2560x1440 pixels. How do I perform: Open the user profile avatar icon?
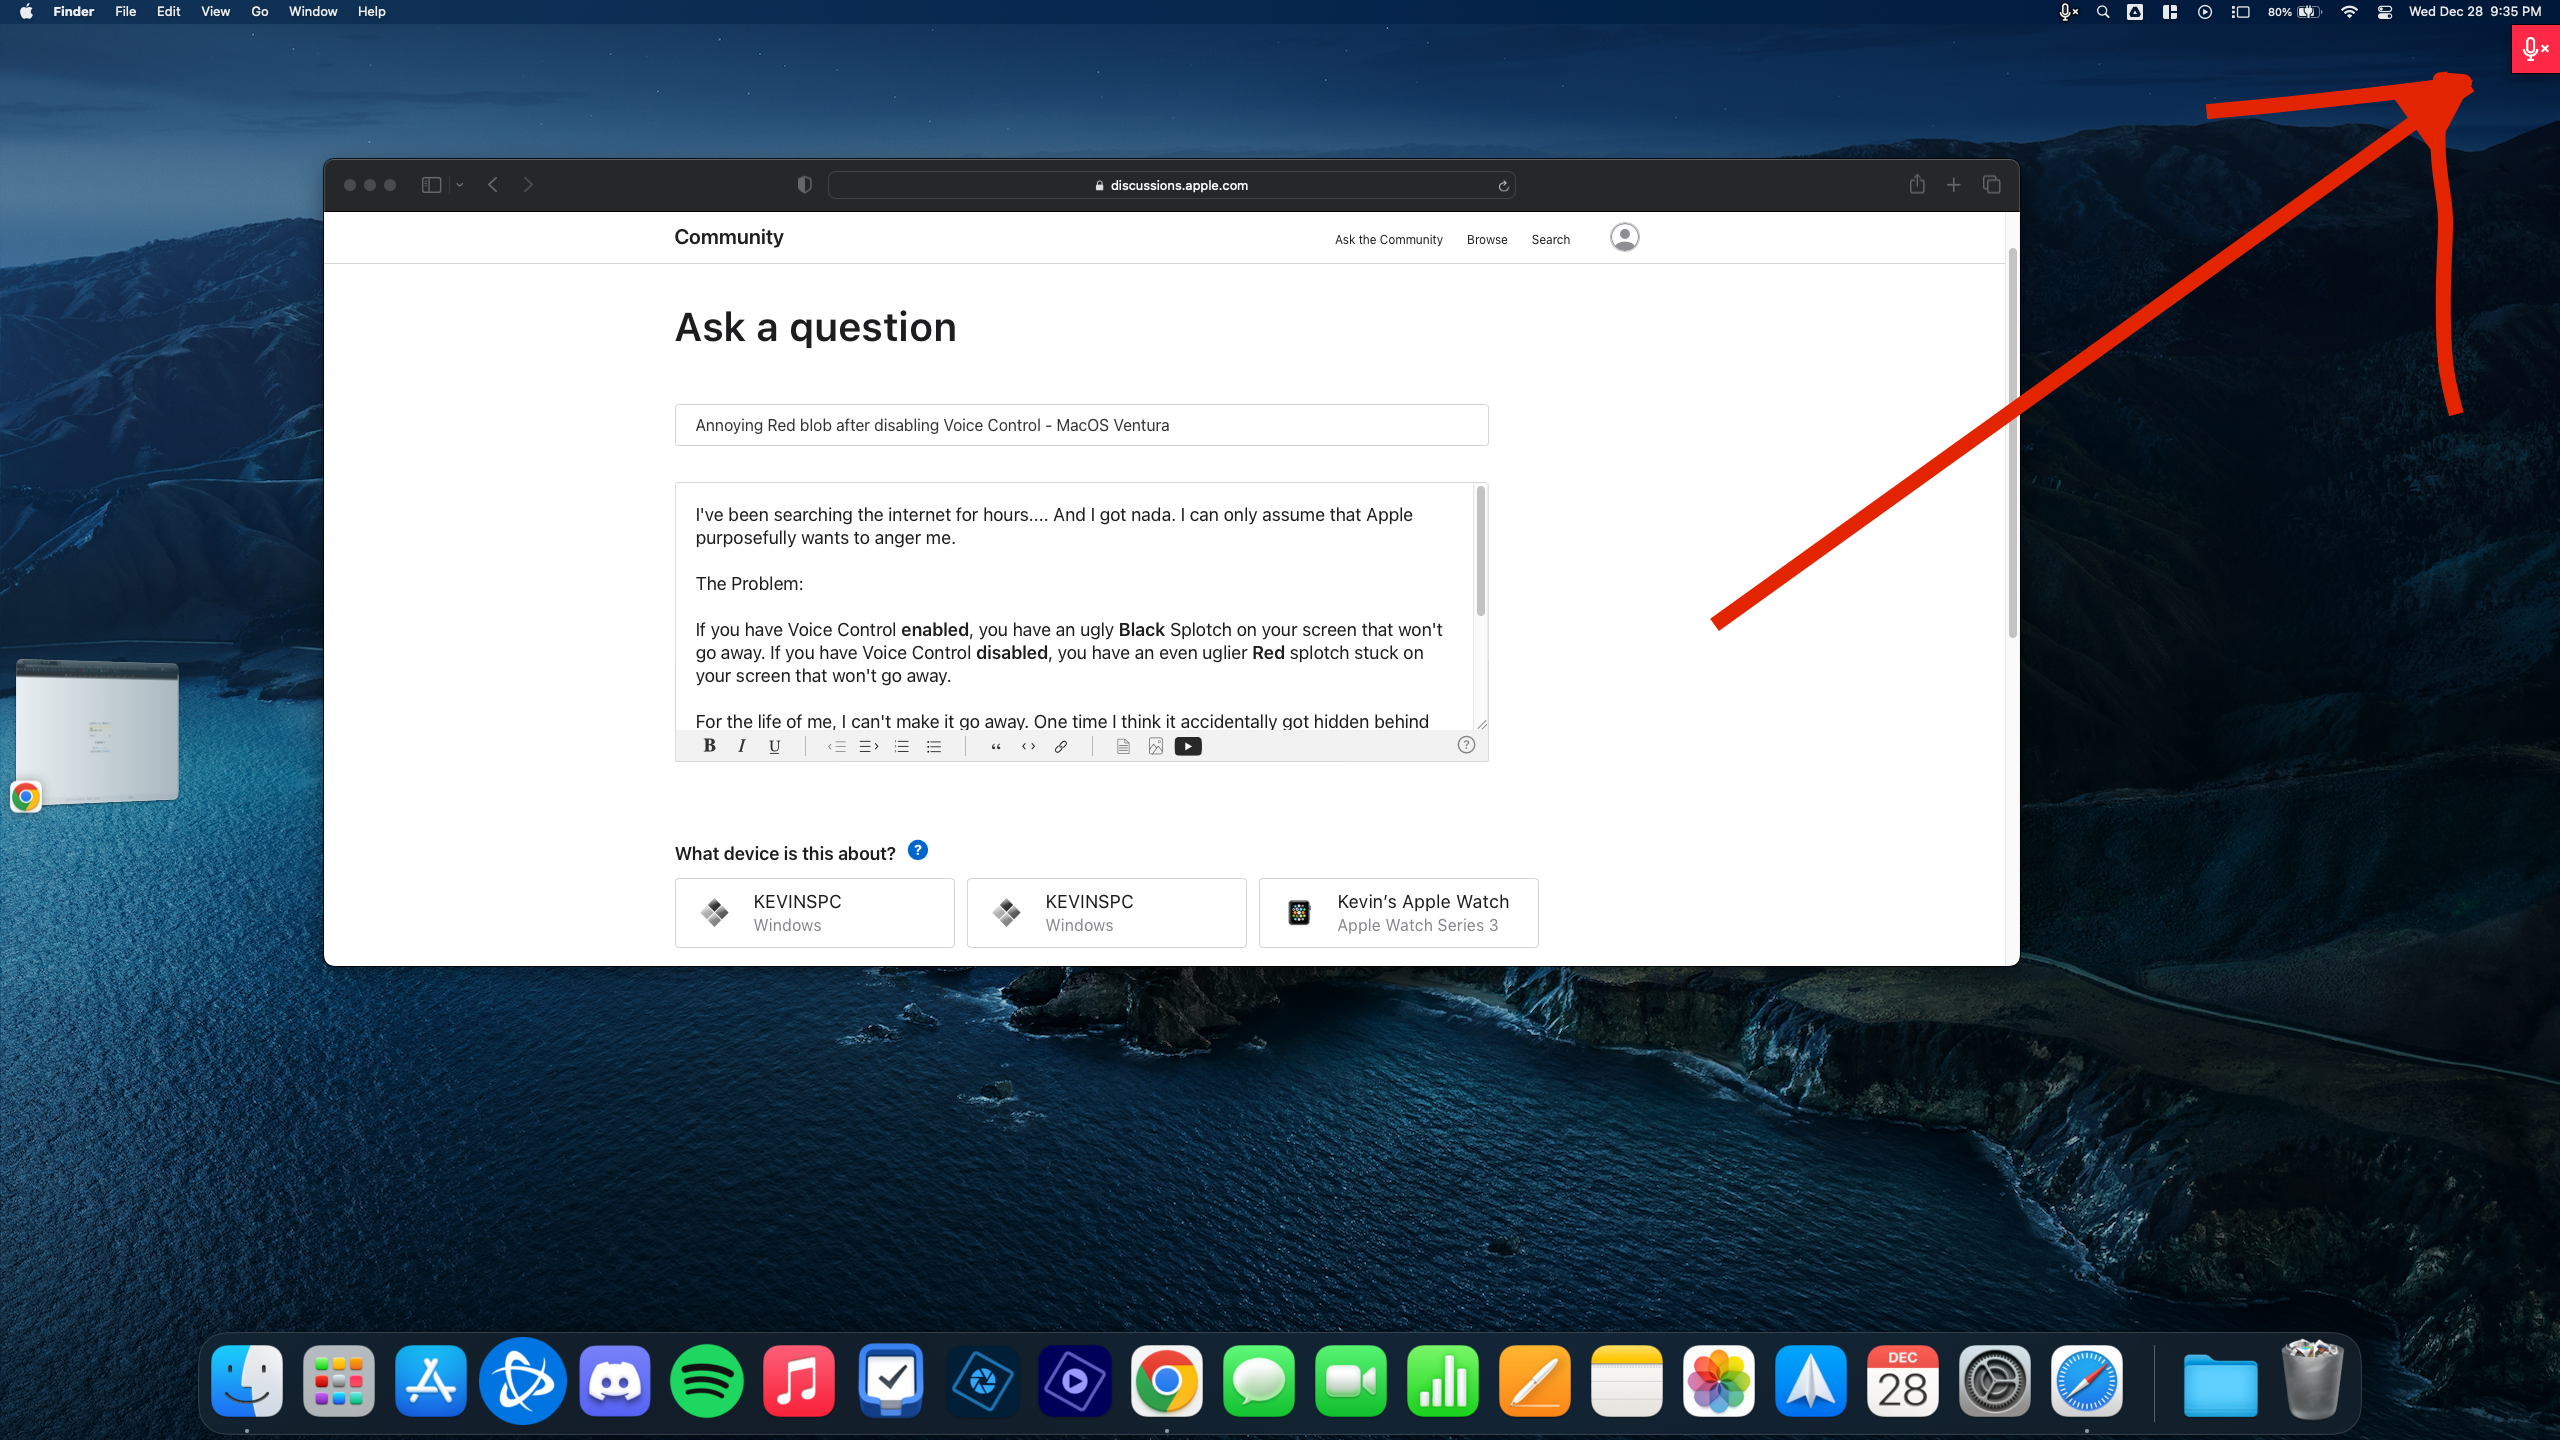click(1624, 238)
